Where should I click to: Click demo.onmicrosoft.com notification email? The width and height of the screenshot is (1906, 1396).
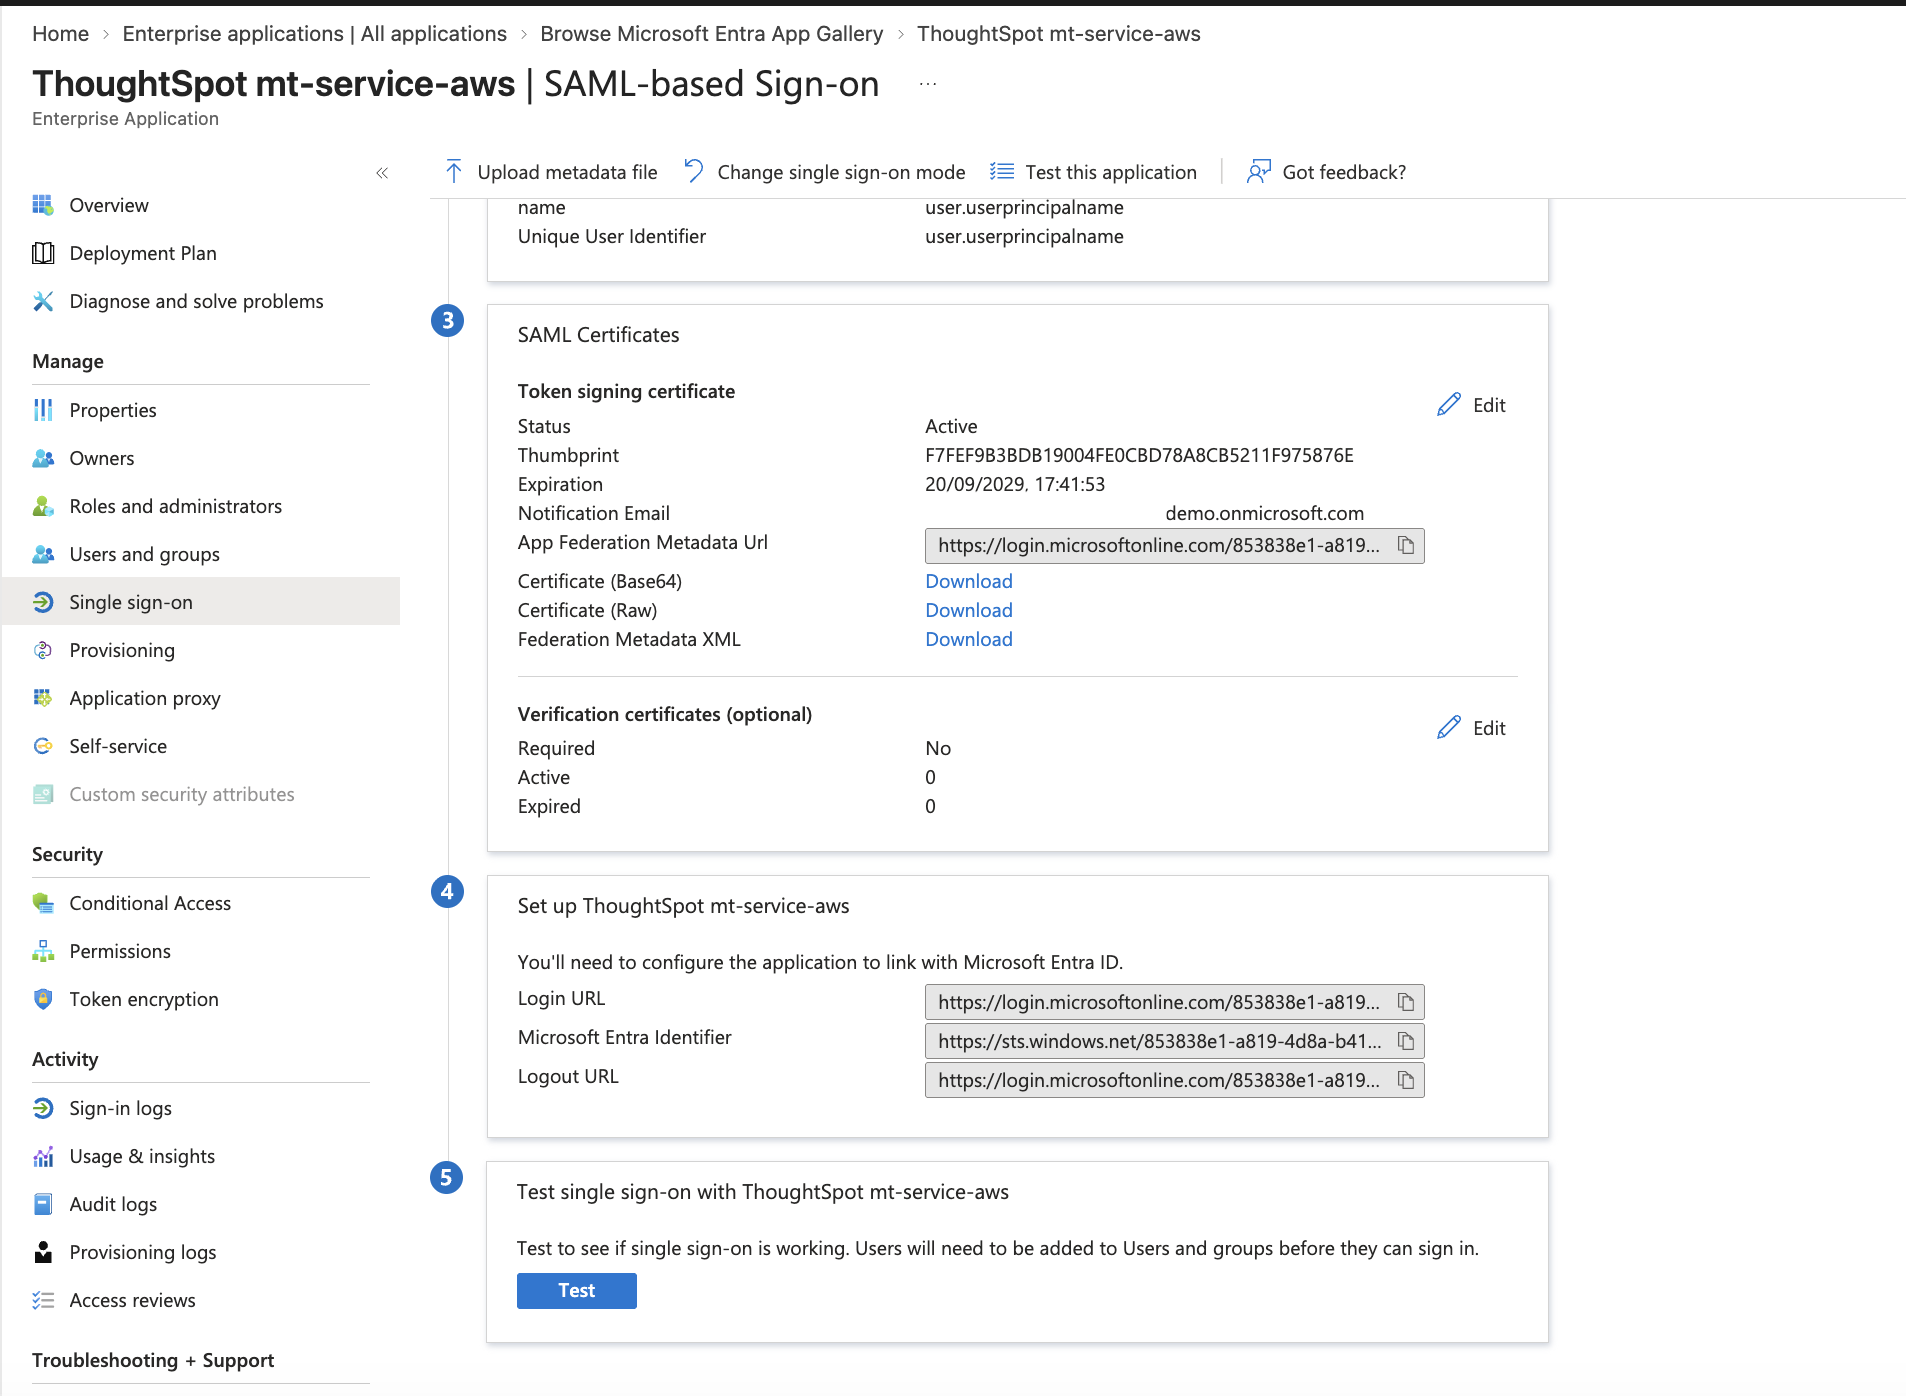click(1264, 513)
